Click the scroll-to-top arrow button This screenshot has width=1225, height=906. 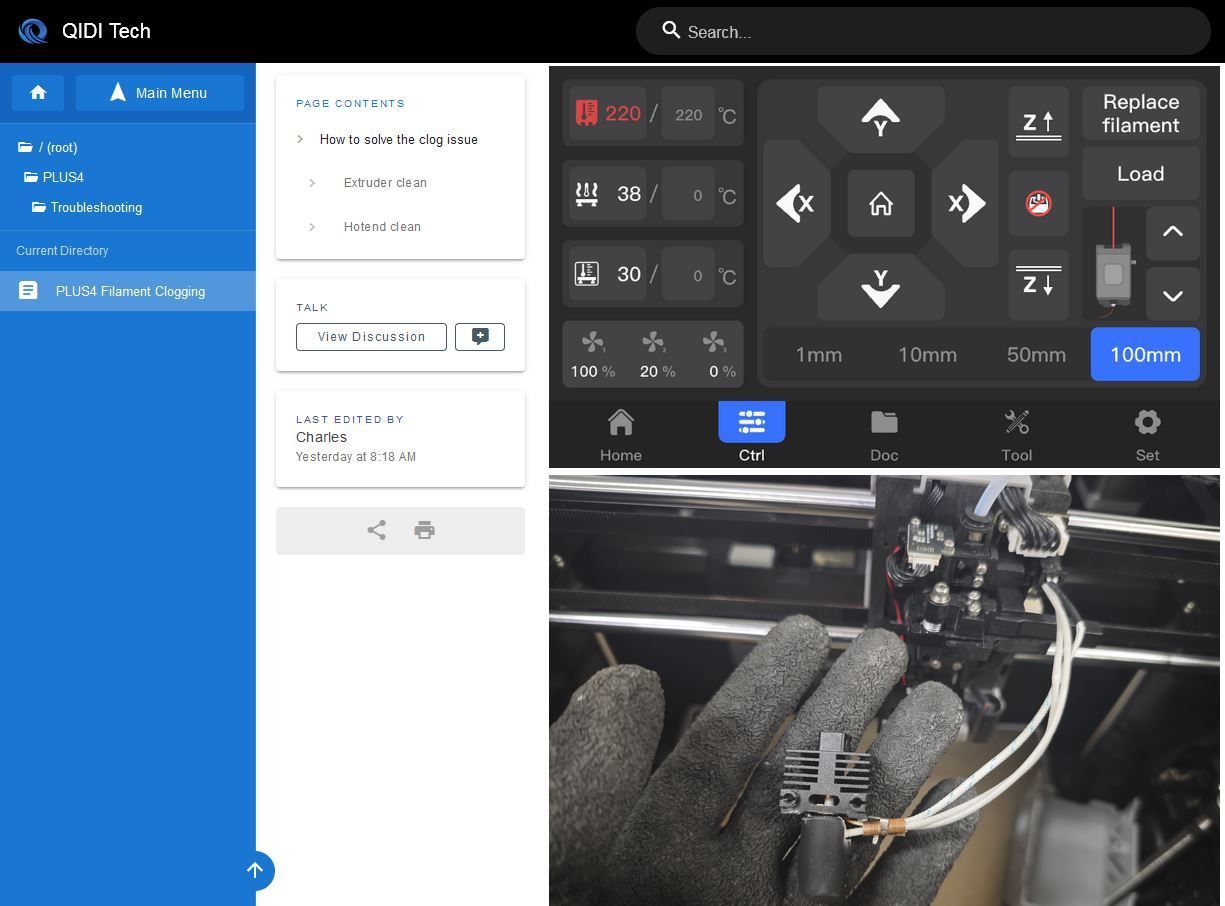255,870
